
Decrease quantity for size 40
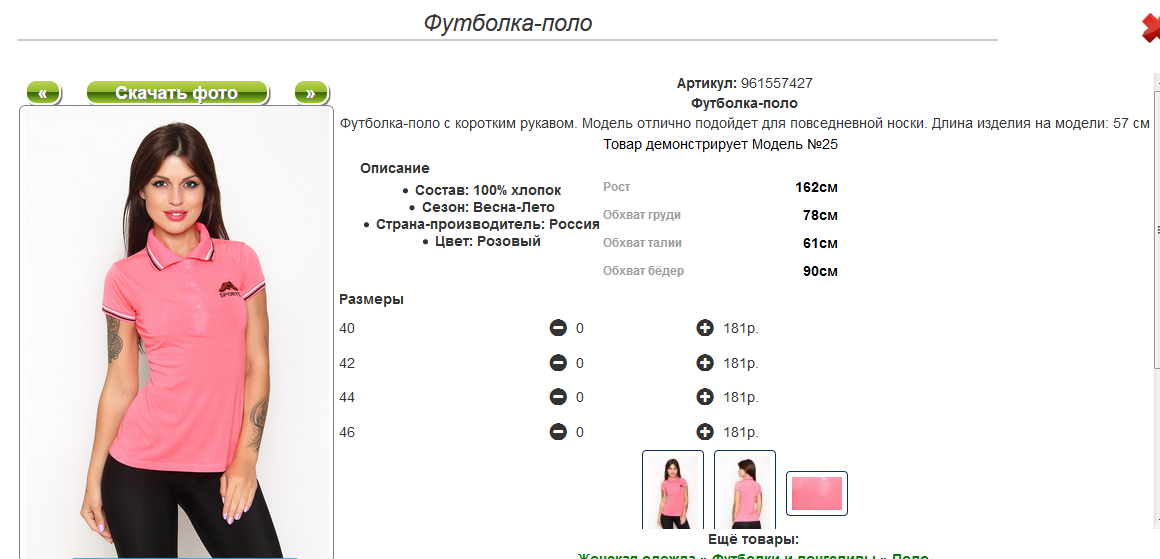(x=558, y=328)
